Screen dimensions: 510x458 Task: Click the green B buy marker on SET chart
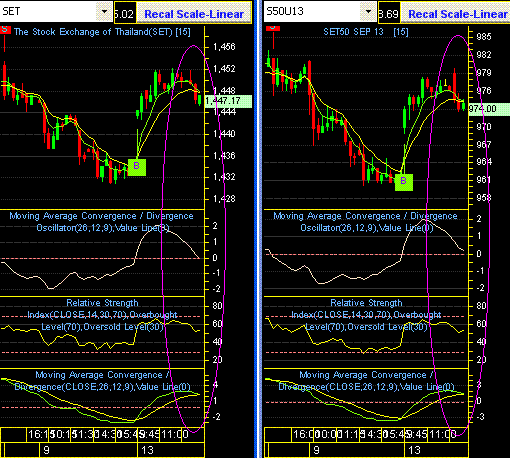[x=137, y=167]
